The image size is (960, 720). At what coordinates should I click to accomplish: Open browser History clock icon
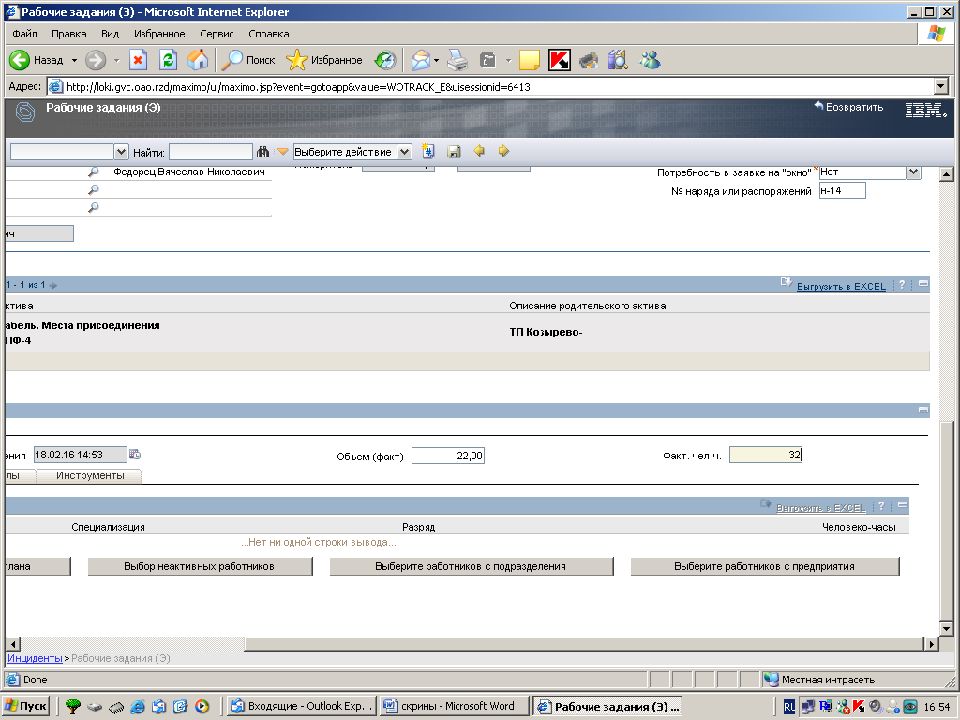(x=386, y=60)
